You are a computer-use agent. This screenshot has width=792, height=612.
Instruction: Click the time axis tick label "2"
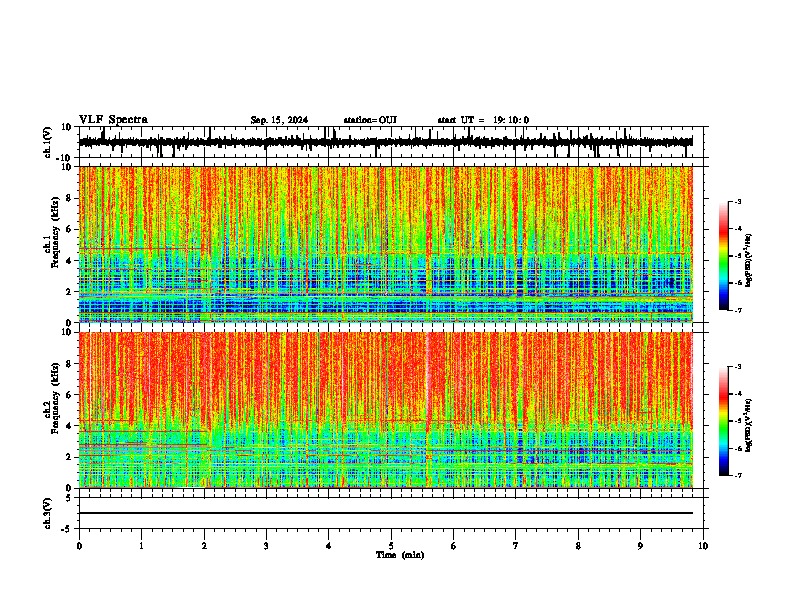[204, 546]
